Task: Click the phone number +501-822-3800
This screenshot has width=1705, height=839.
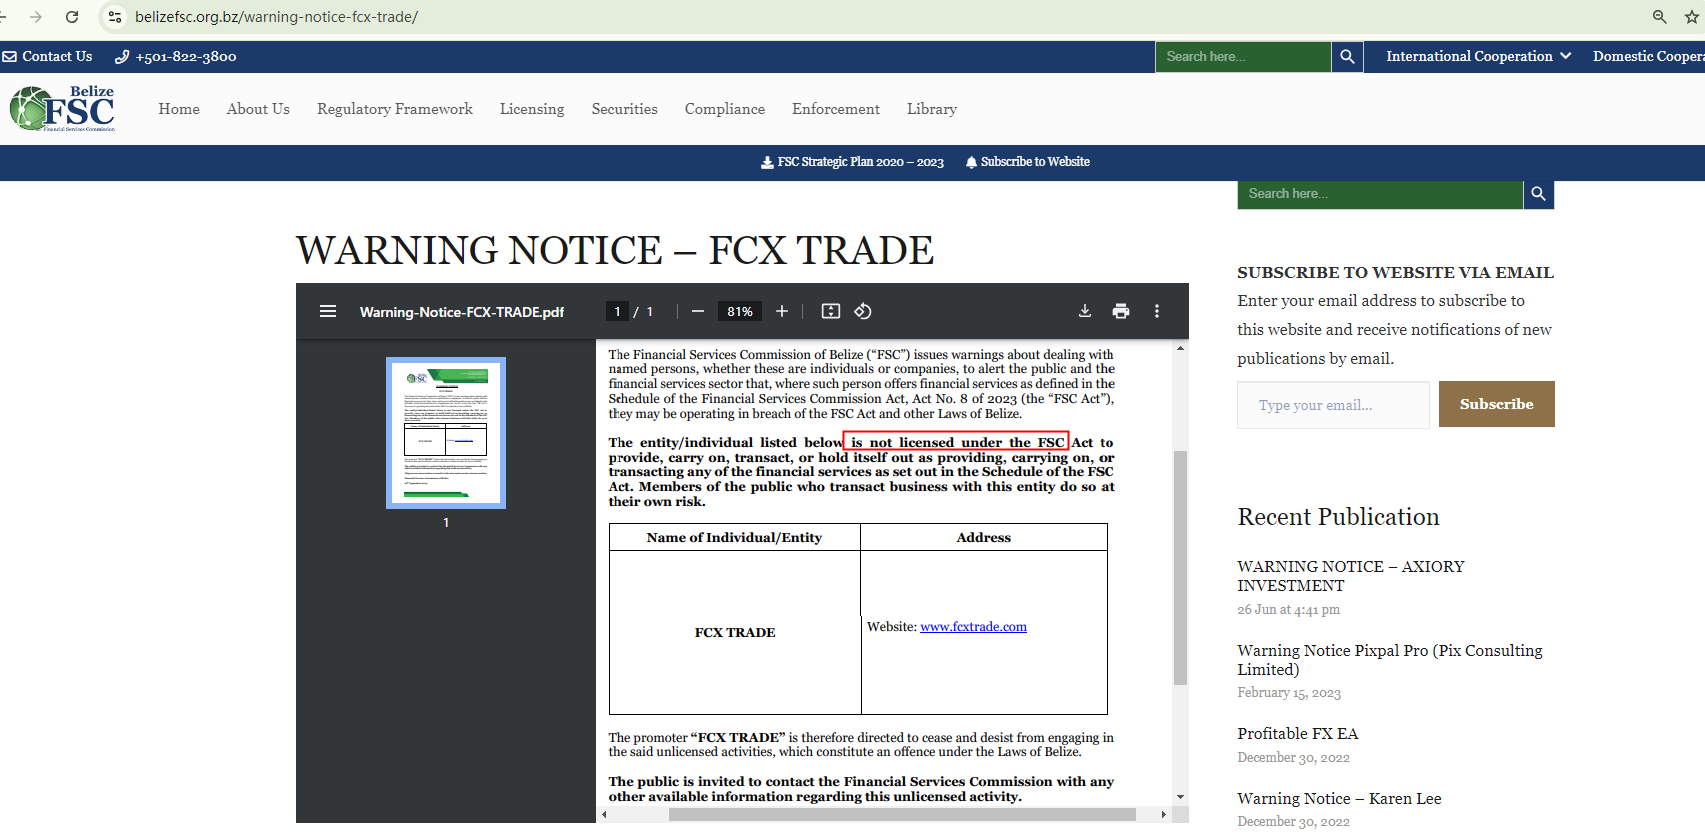Action: (x=176, y=57)
